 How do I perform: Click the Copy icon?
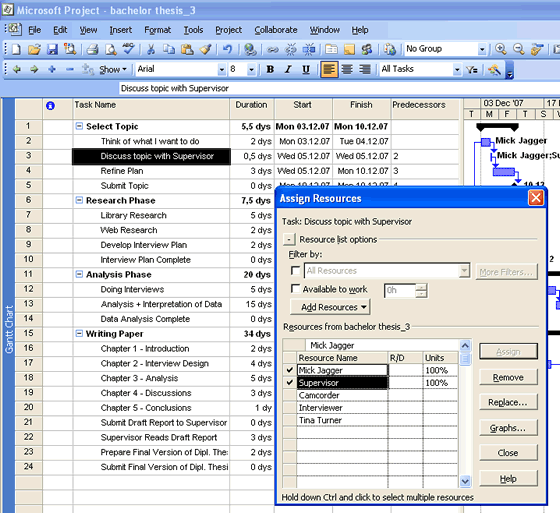pos(169,49)
